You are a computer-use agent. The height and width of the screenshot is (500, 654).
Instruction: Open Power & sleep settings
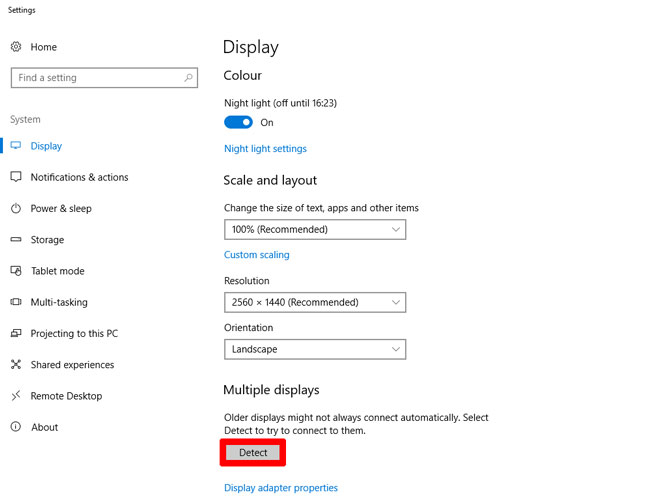pos(61,209)
